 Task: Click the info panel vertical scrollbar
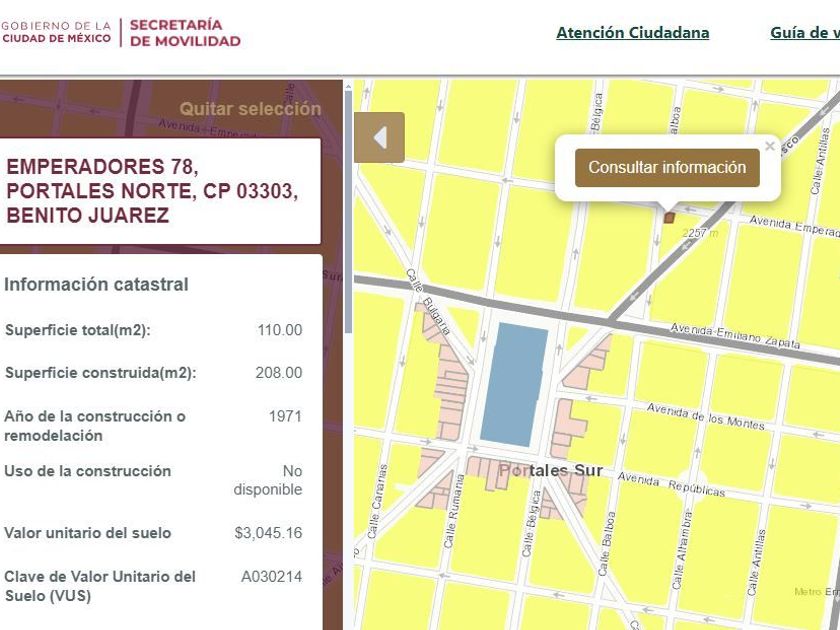348,212
